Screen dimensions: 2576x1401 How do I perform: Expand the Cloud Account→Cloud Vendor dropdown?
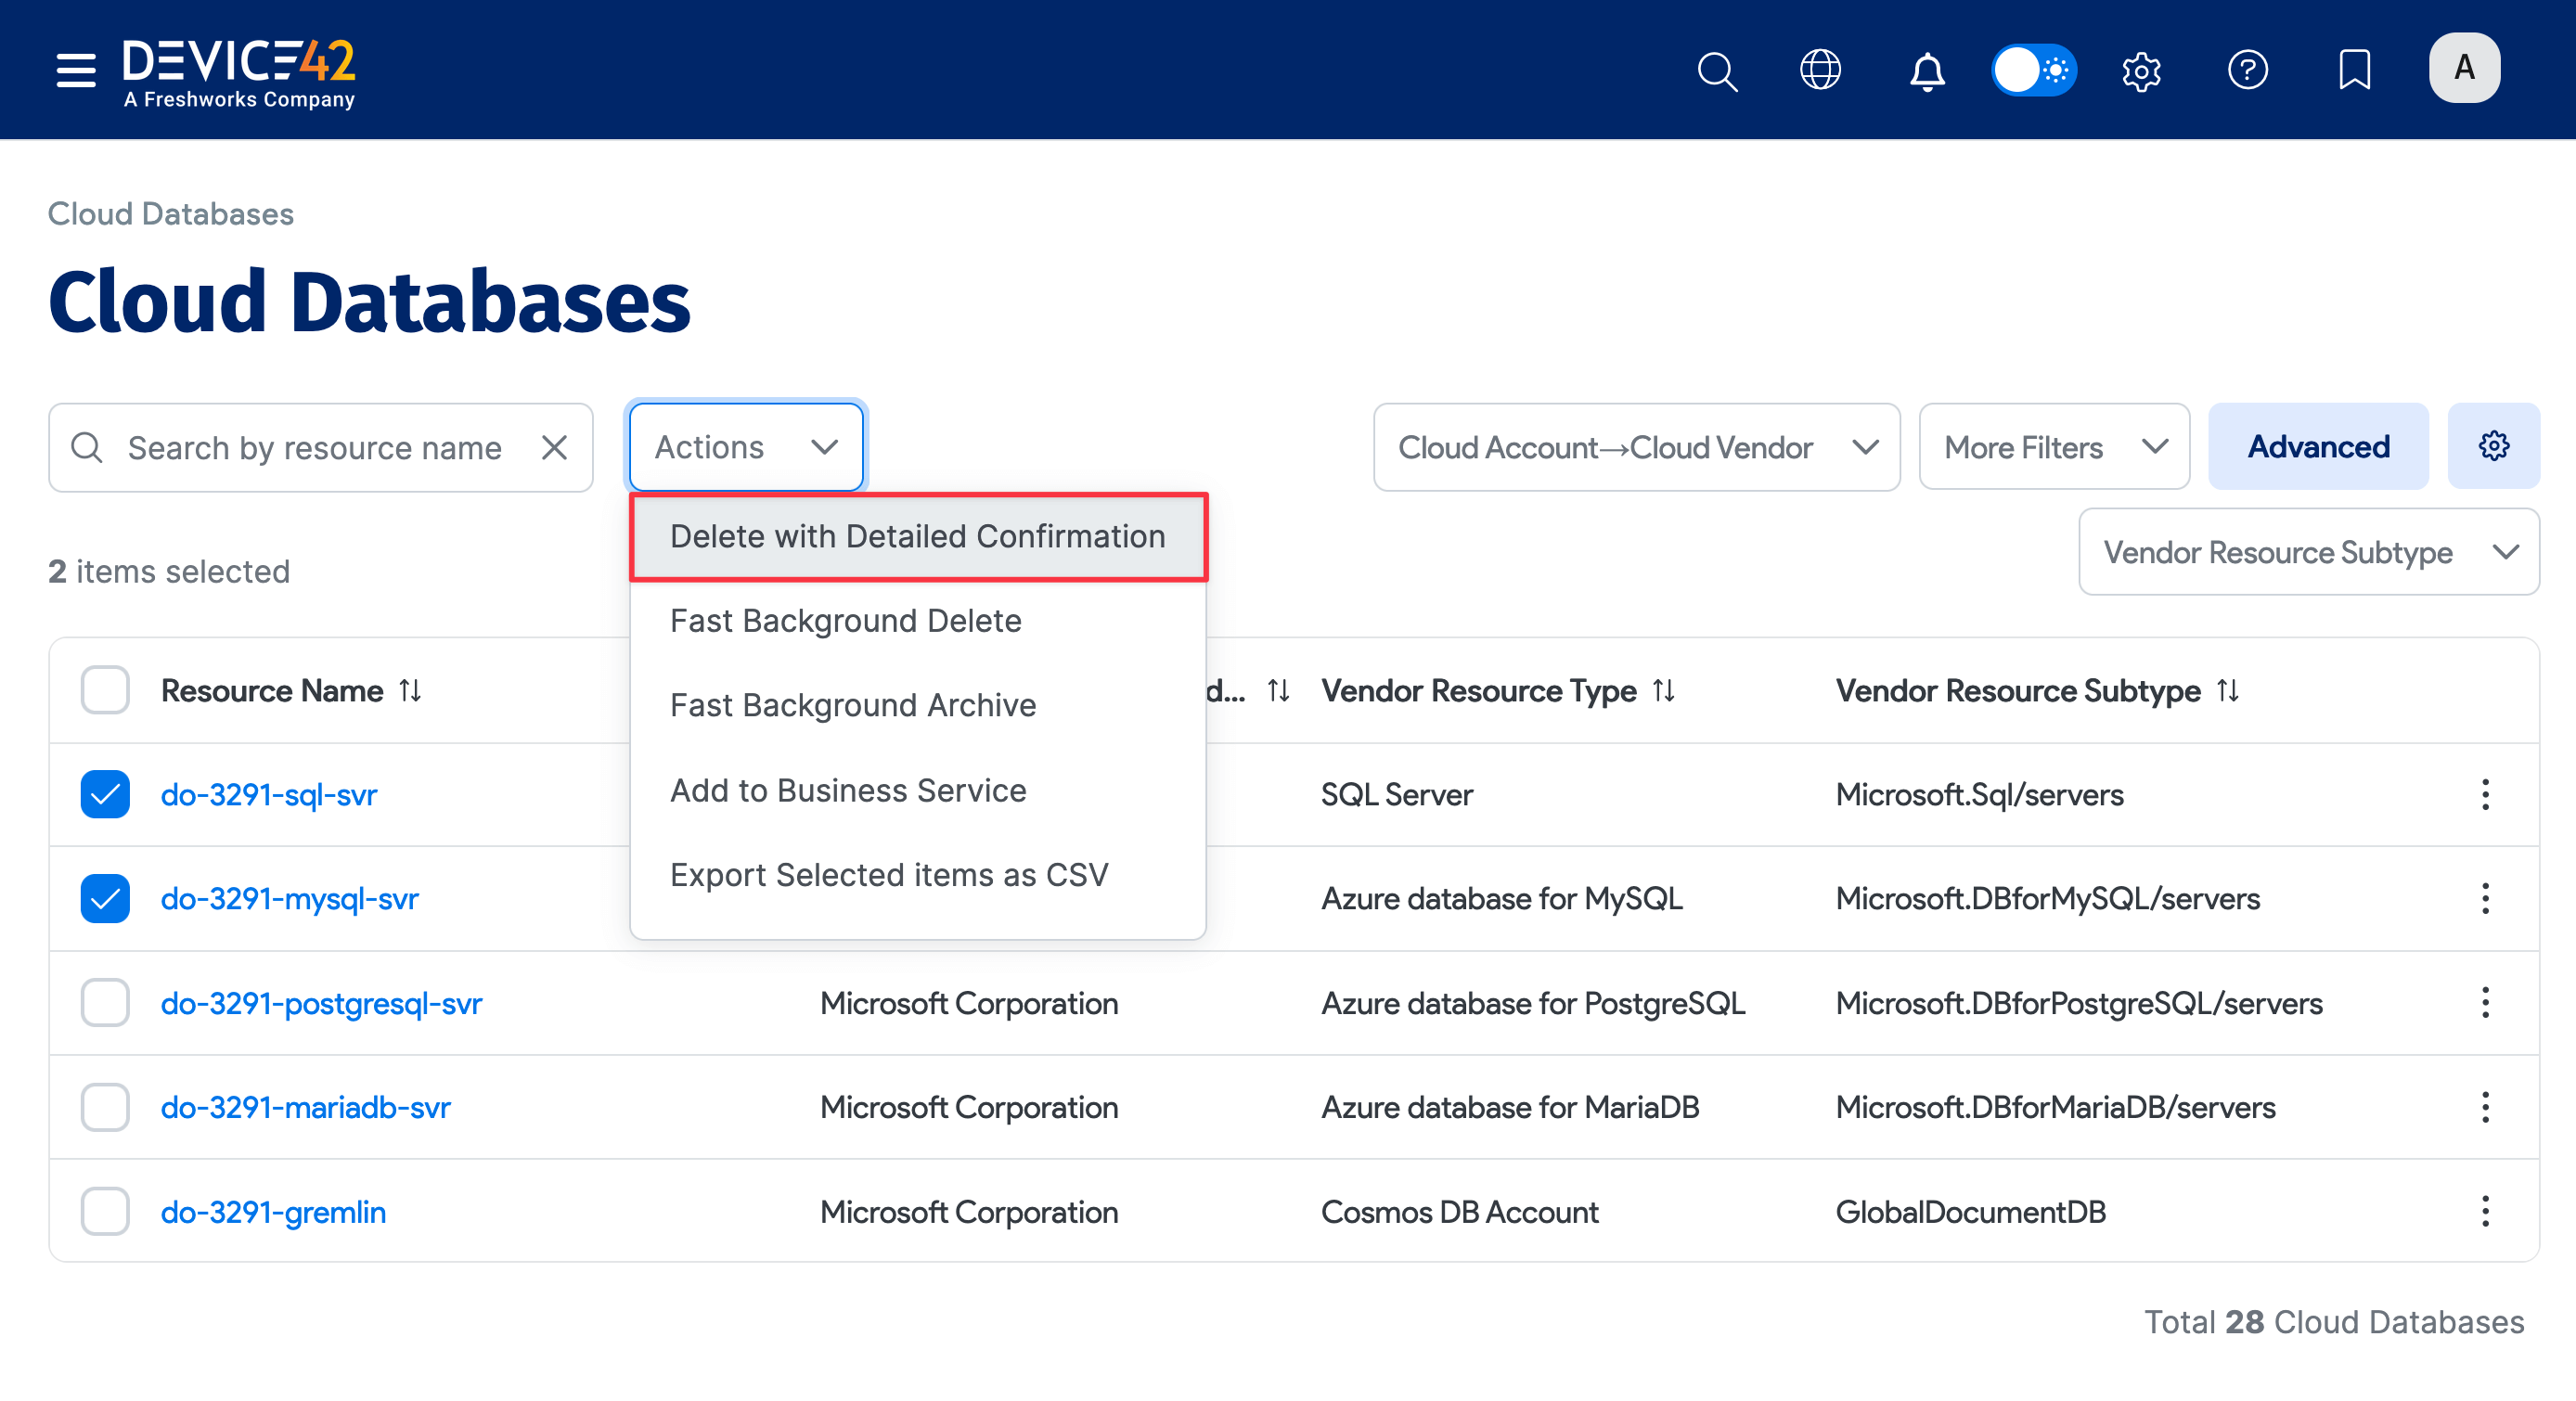pyautogui.click(x=1636, y=447)
